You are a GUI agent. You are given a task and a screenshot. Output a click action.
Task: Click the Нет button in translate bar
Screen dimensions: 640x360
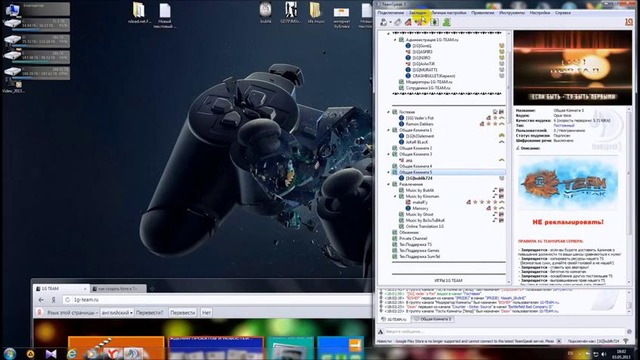point(206,313)
